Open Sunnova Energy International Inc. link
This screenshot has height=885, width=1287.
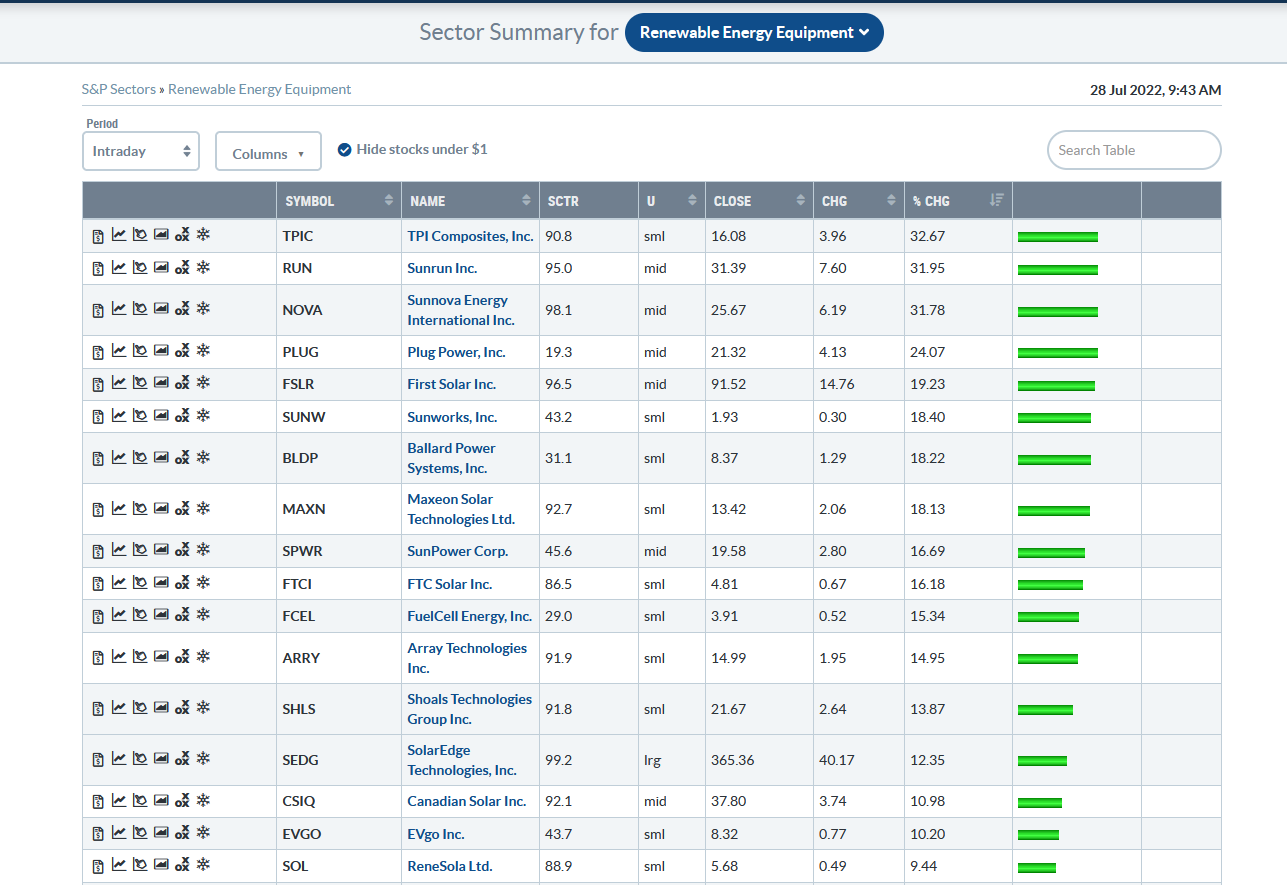pyautogui.click(x=461, y=310)
